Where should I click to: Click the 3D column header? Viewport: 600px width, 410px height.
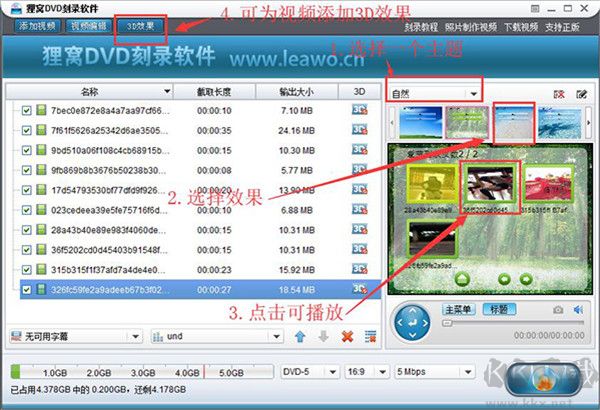[x=359, y=91]
